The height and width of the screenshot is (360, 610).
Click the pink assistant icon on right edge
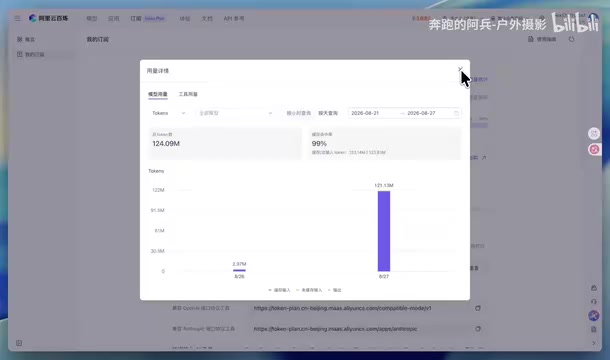click(x=594, y=133)
